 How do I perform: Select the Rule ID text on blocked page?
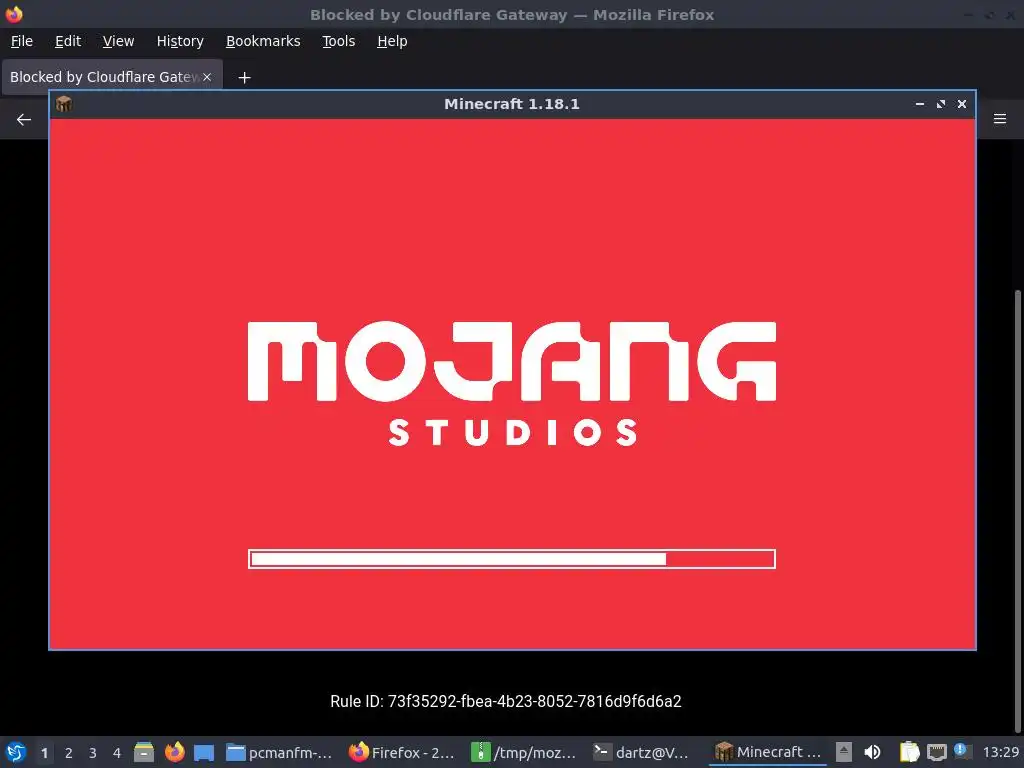click(506, 701)
